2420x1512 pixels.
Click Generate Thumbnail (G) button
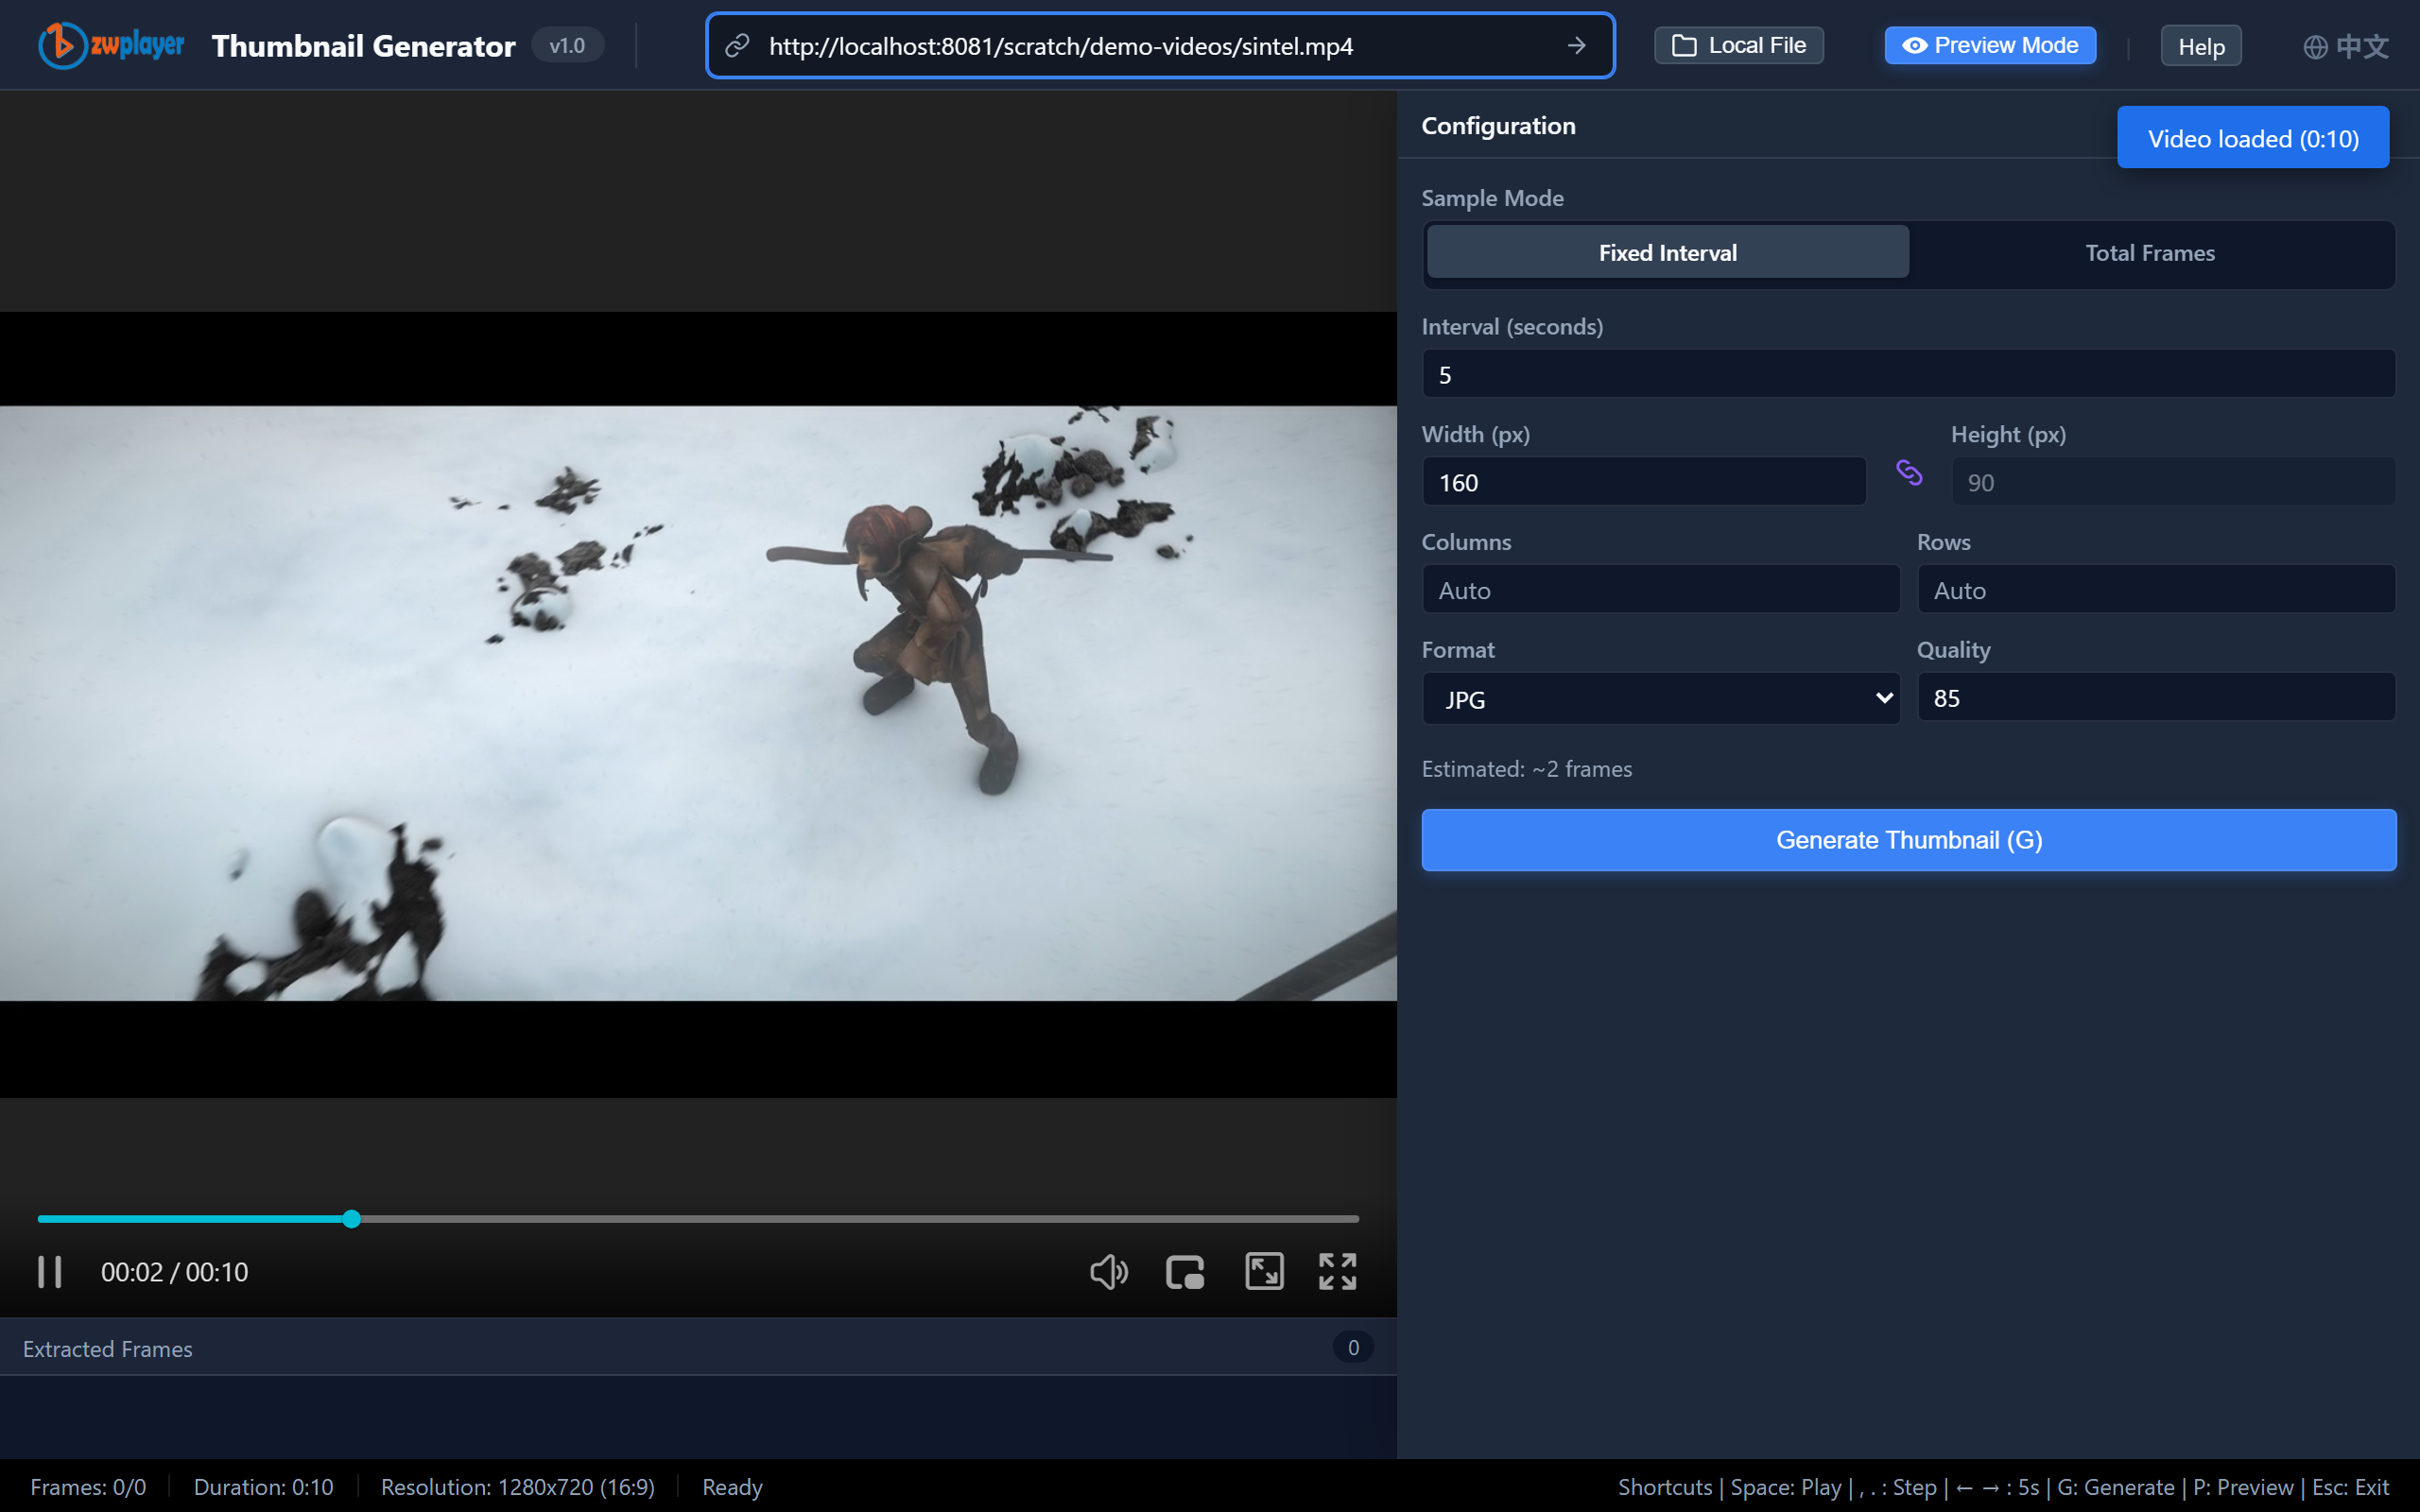(1909, 840)
